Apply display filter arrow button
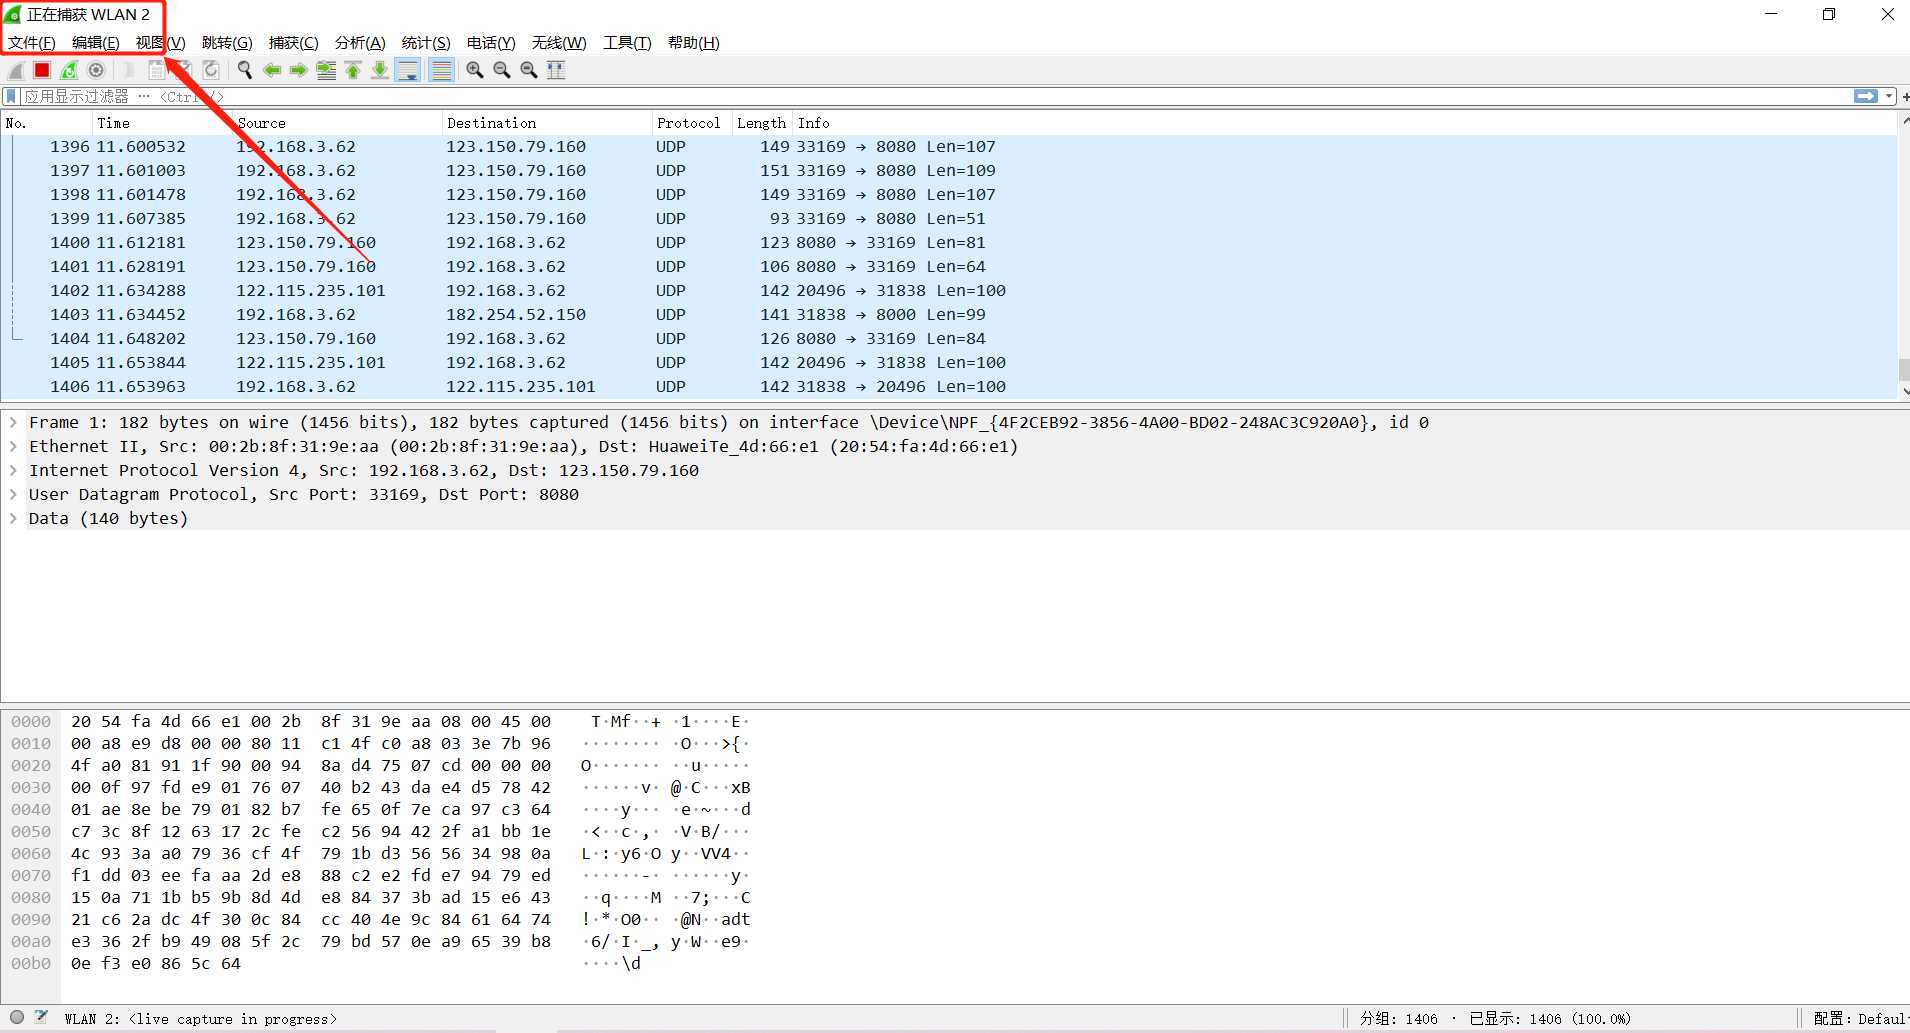 [x=1865, y=96]
